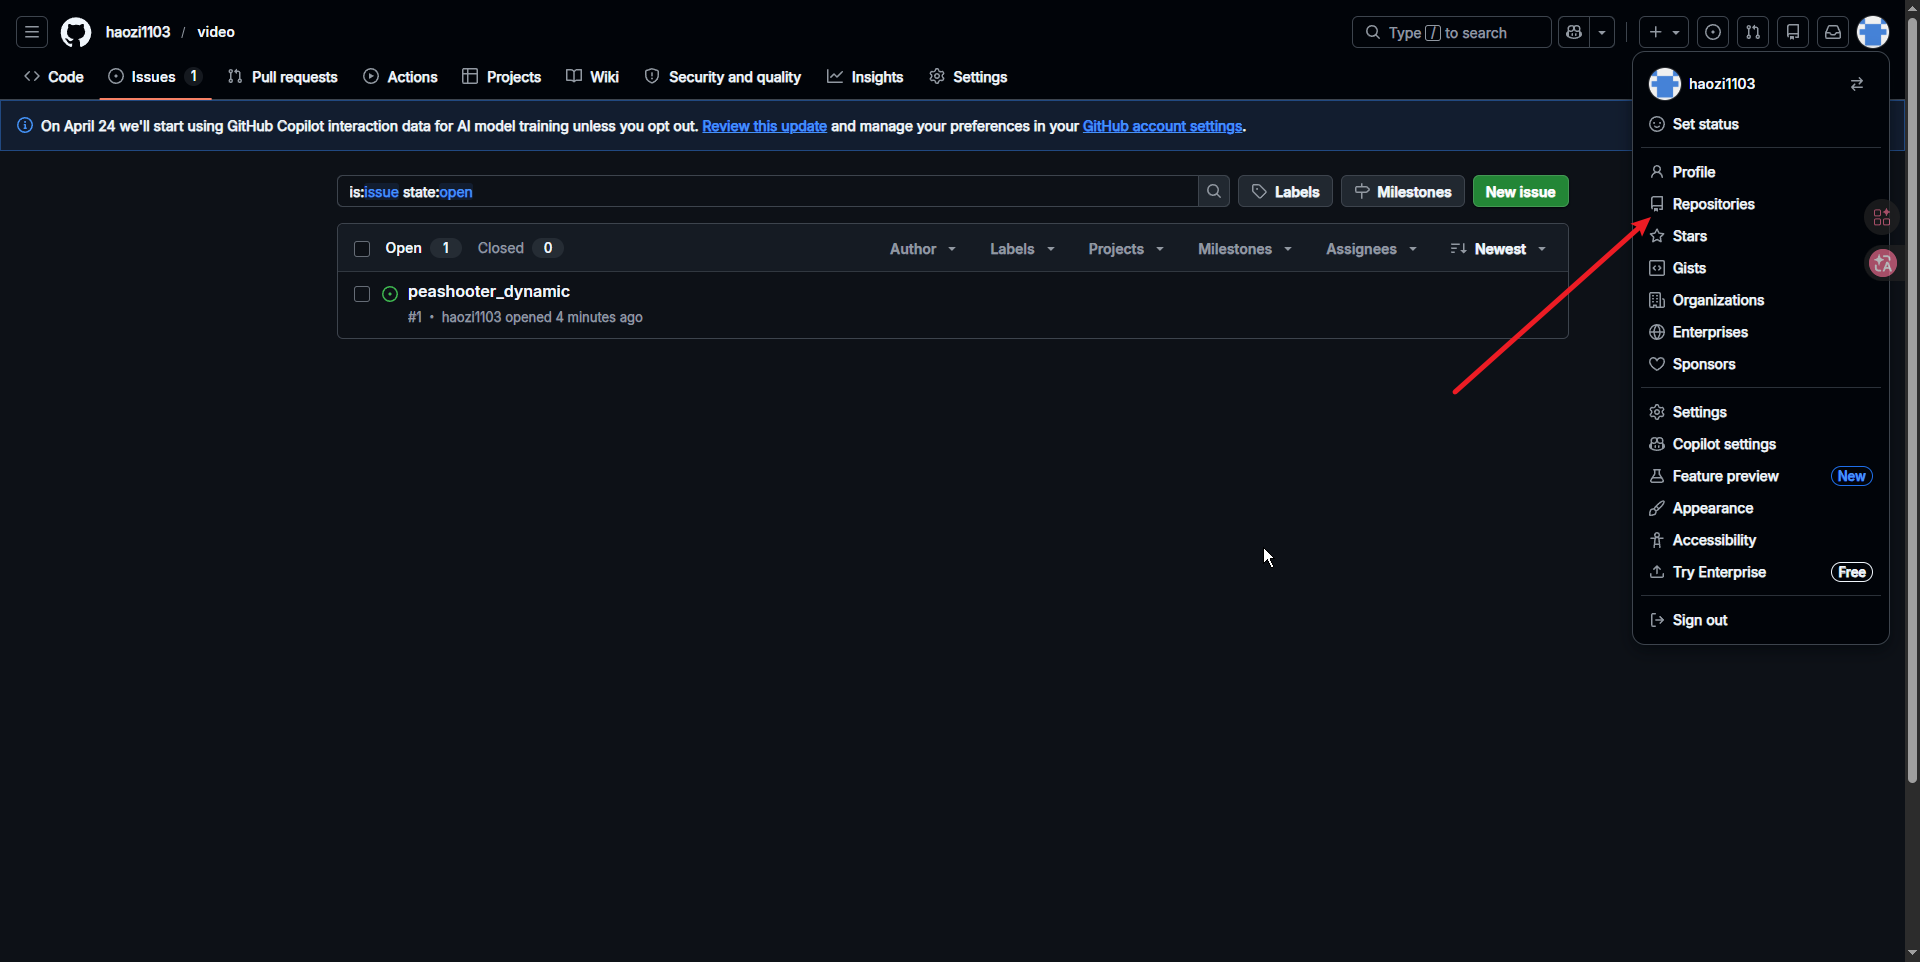The height and width of the screenshot is (962, 1920).
Task: Tick the select all issues checkbox
Action: coord(362,249)
